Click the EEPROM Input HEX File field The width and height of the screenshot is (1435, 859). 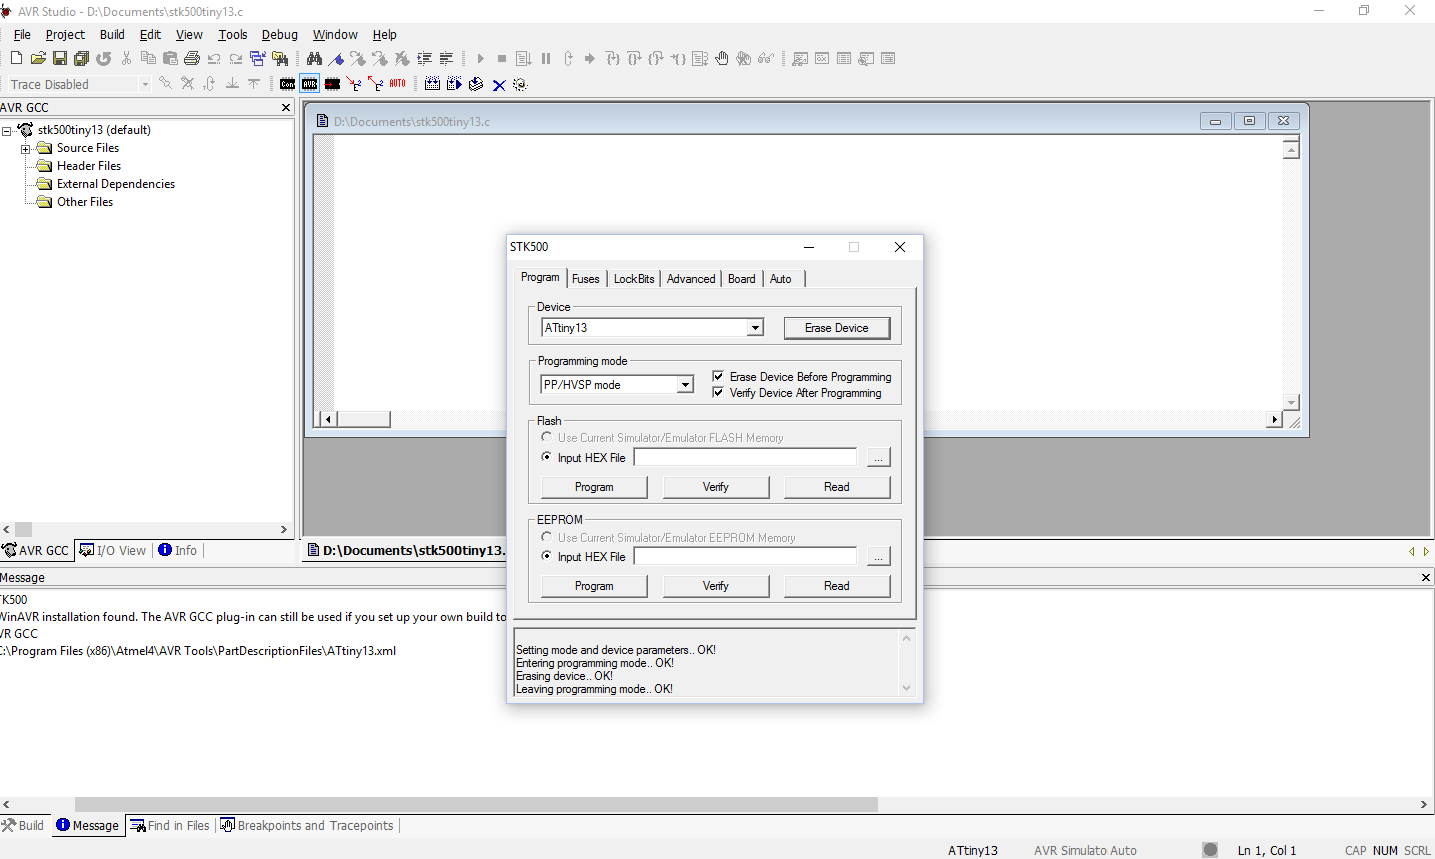pyautogui.click(x=745, y=556)
